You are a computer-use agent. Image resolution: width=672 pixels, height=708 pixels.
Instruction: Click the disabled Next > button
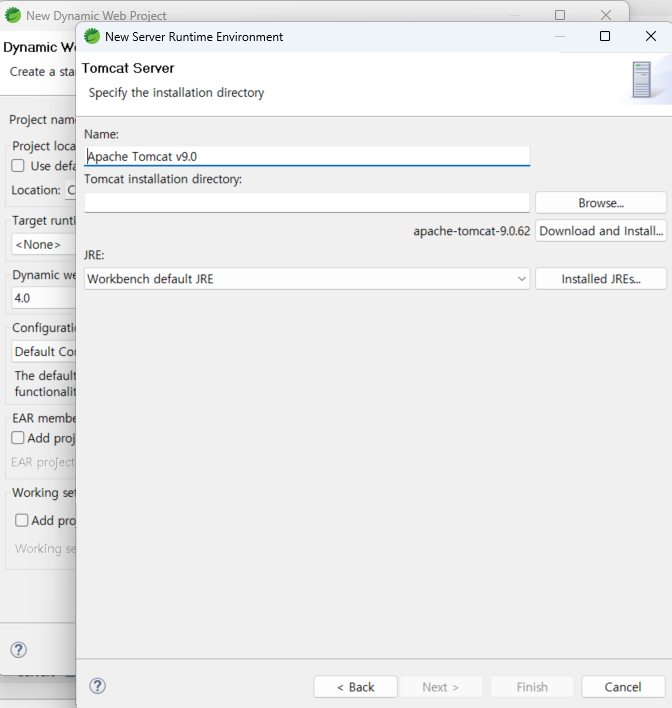pos(441,687)
